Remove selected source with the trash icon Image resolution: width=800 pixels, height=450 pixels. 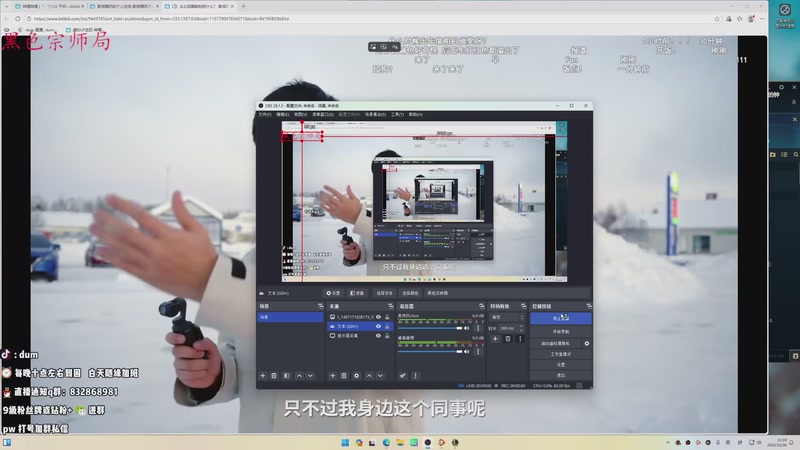coord(344,375)
